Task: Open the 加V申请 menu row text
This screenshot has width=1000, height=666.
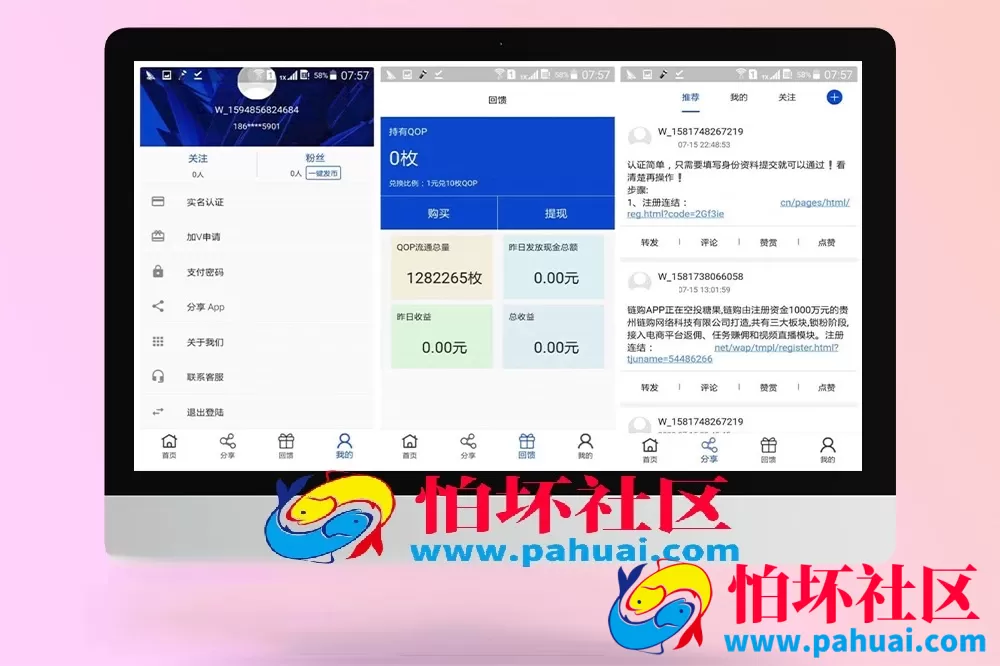Action: click(x=203, y=237)
